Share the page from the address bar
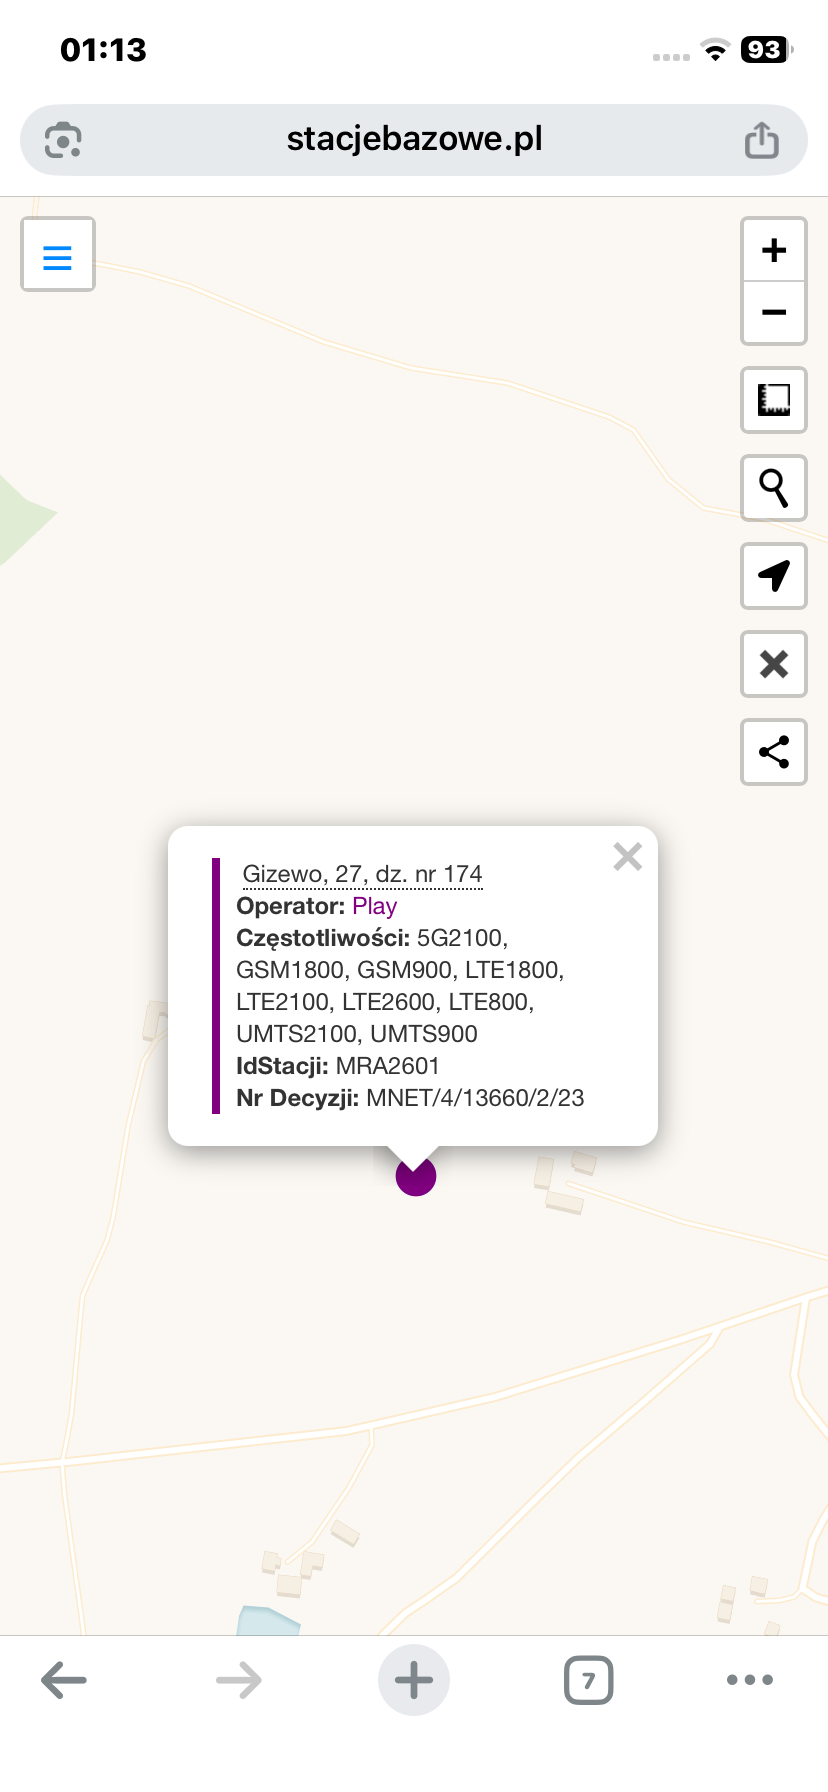Image resolution: width=828 pixels, height=1792 pixels. 762,140
